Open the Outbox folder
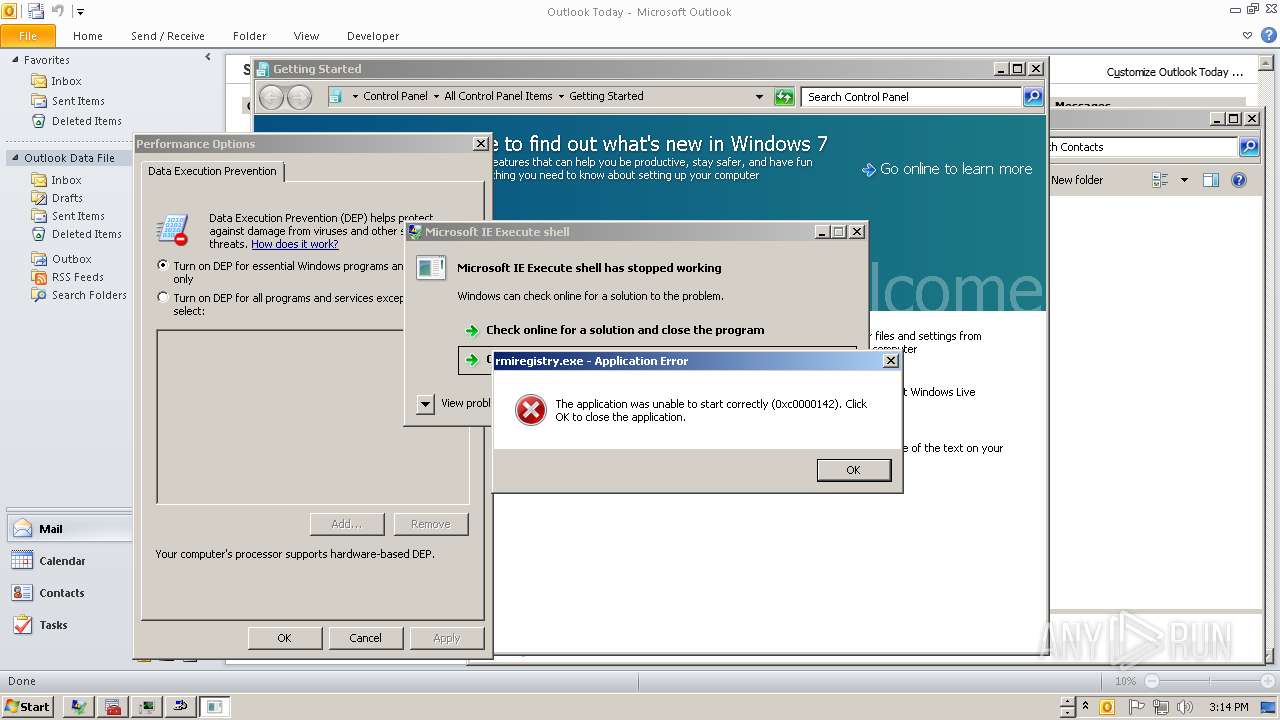This screenshot has height=720, width=1280. 71,259
